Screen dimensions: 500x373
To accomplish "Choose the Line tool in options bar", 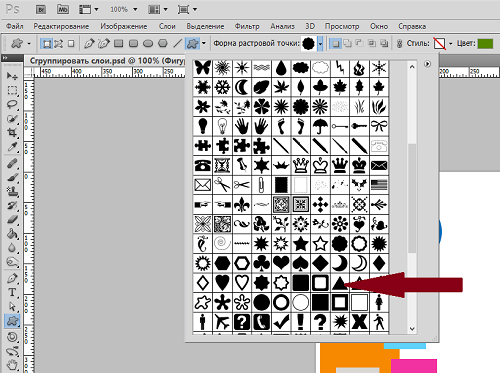I will tap(178, 43).
